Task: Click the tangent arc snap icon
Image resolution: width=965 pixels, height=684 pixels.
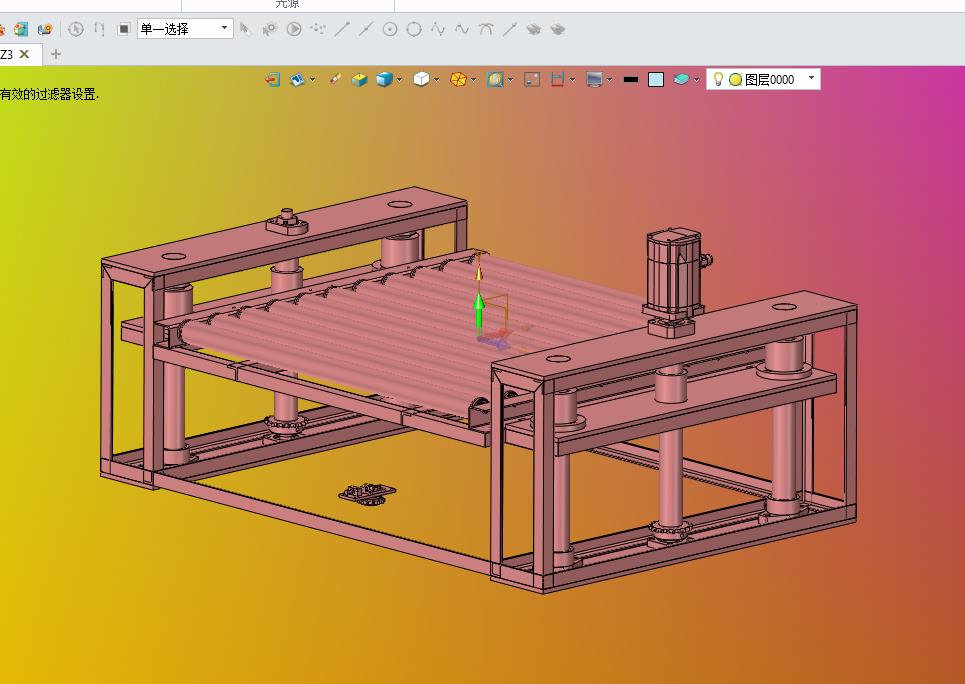Action: [x=486, y=29]
